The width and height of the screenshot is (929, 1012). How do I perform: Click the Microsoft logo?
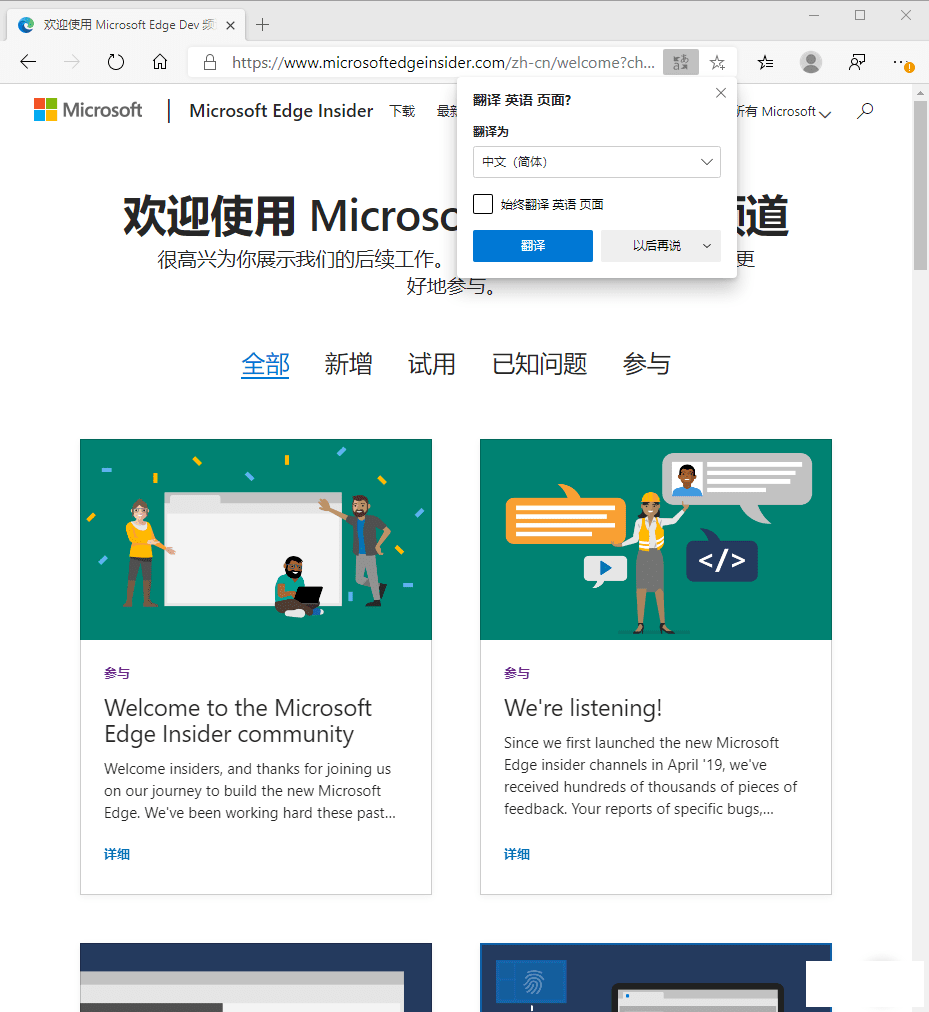click(x=88, y=110)
